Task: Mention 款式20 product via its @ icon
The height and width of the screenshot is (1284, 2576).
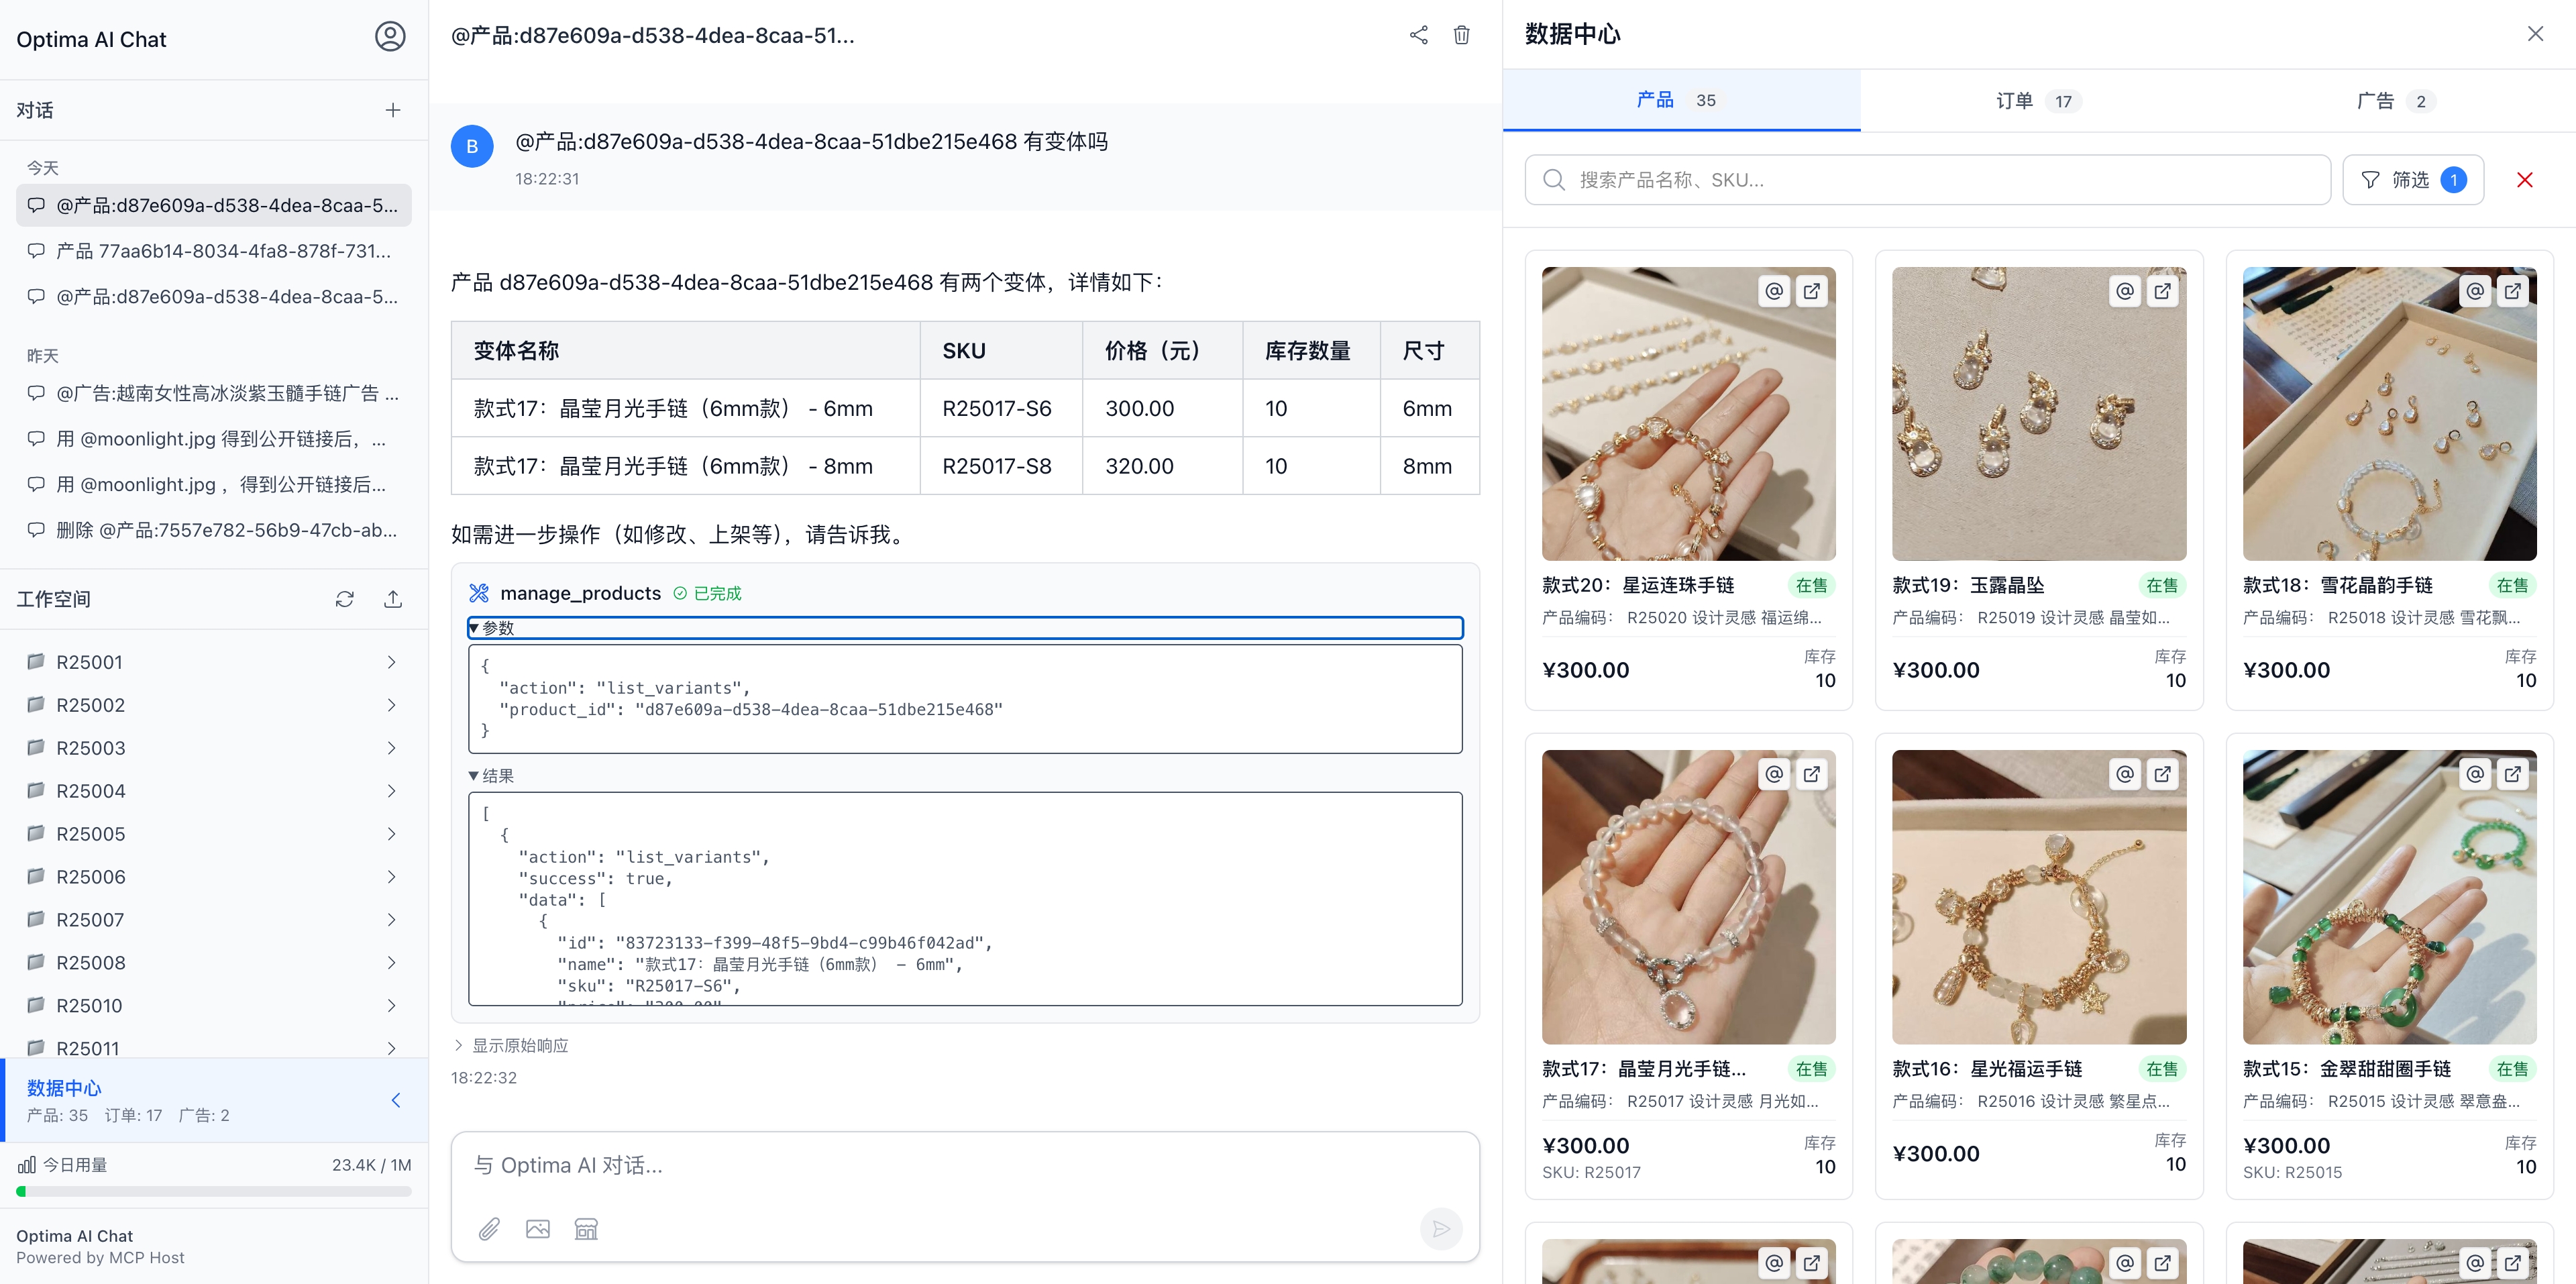Action: click(x=1774, y=291)
